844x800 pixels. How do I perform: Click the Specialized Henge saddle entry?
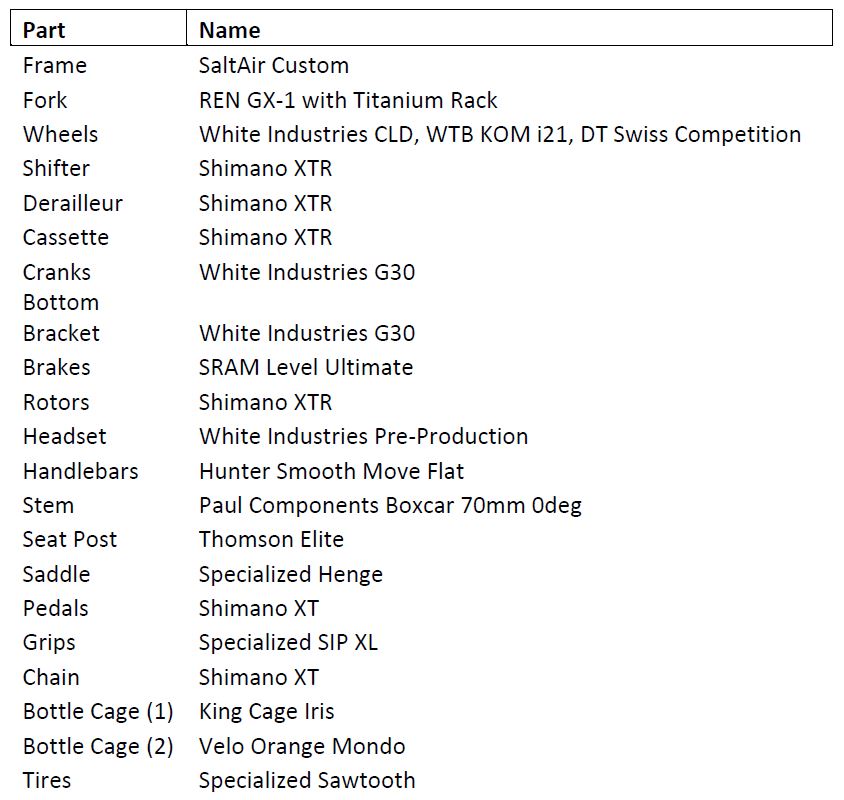tap(291, 574)
